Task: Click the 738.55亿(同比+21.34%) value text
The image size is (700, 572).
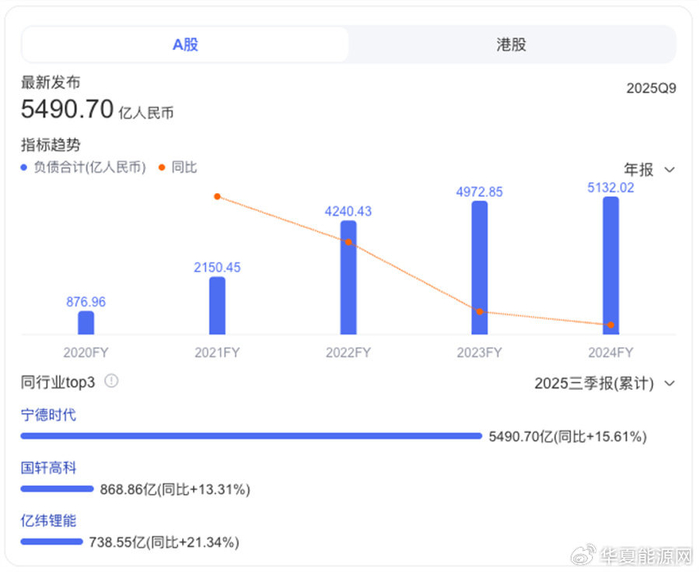Action: (x=164, y=542)
